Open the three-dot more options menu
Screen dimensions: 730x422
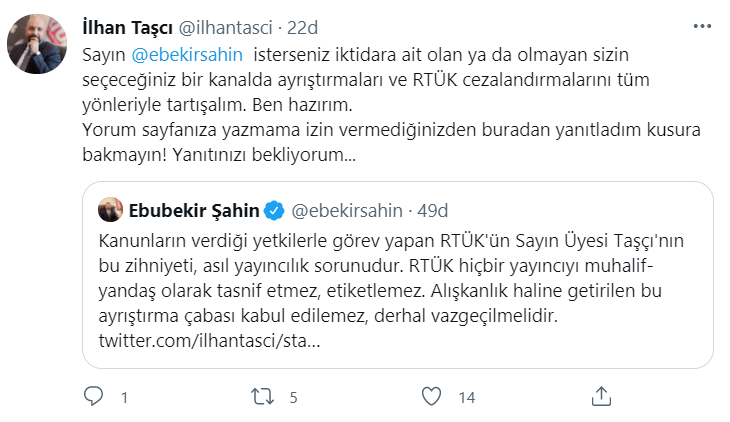(702, 26)
